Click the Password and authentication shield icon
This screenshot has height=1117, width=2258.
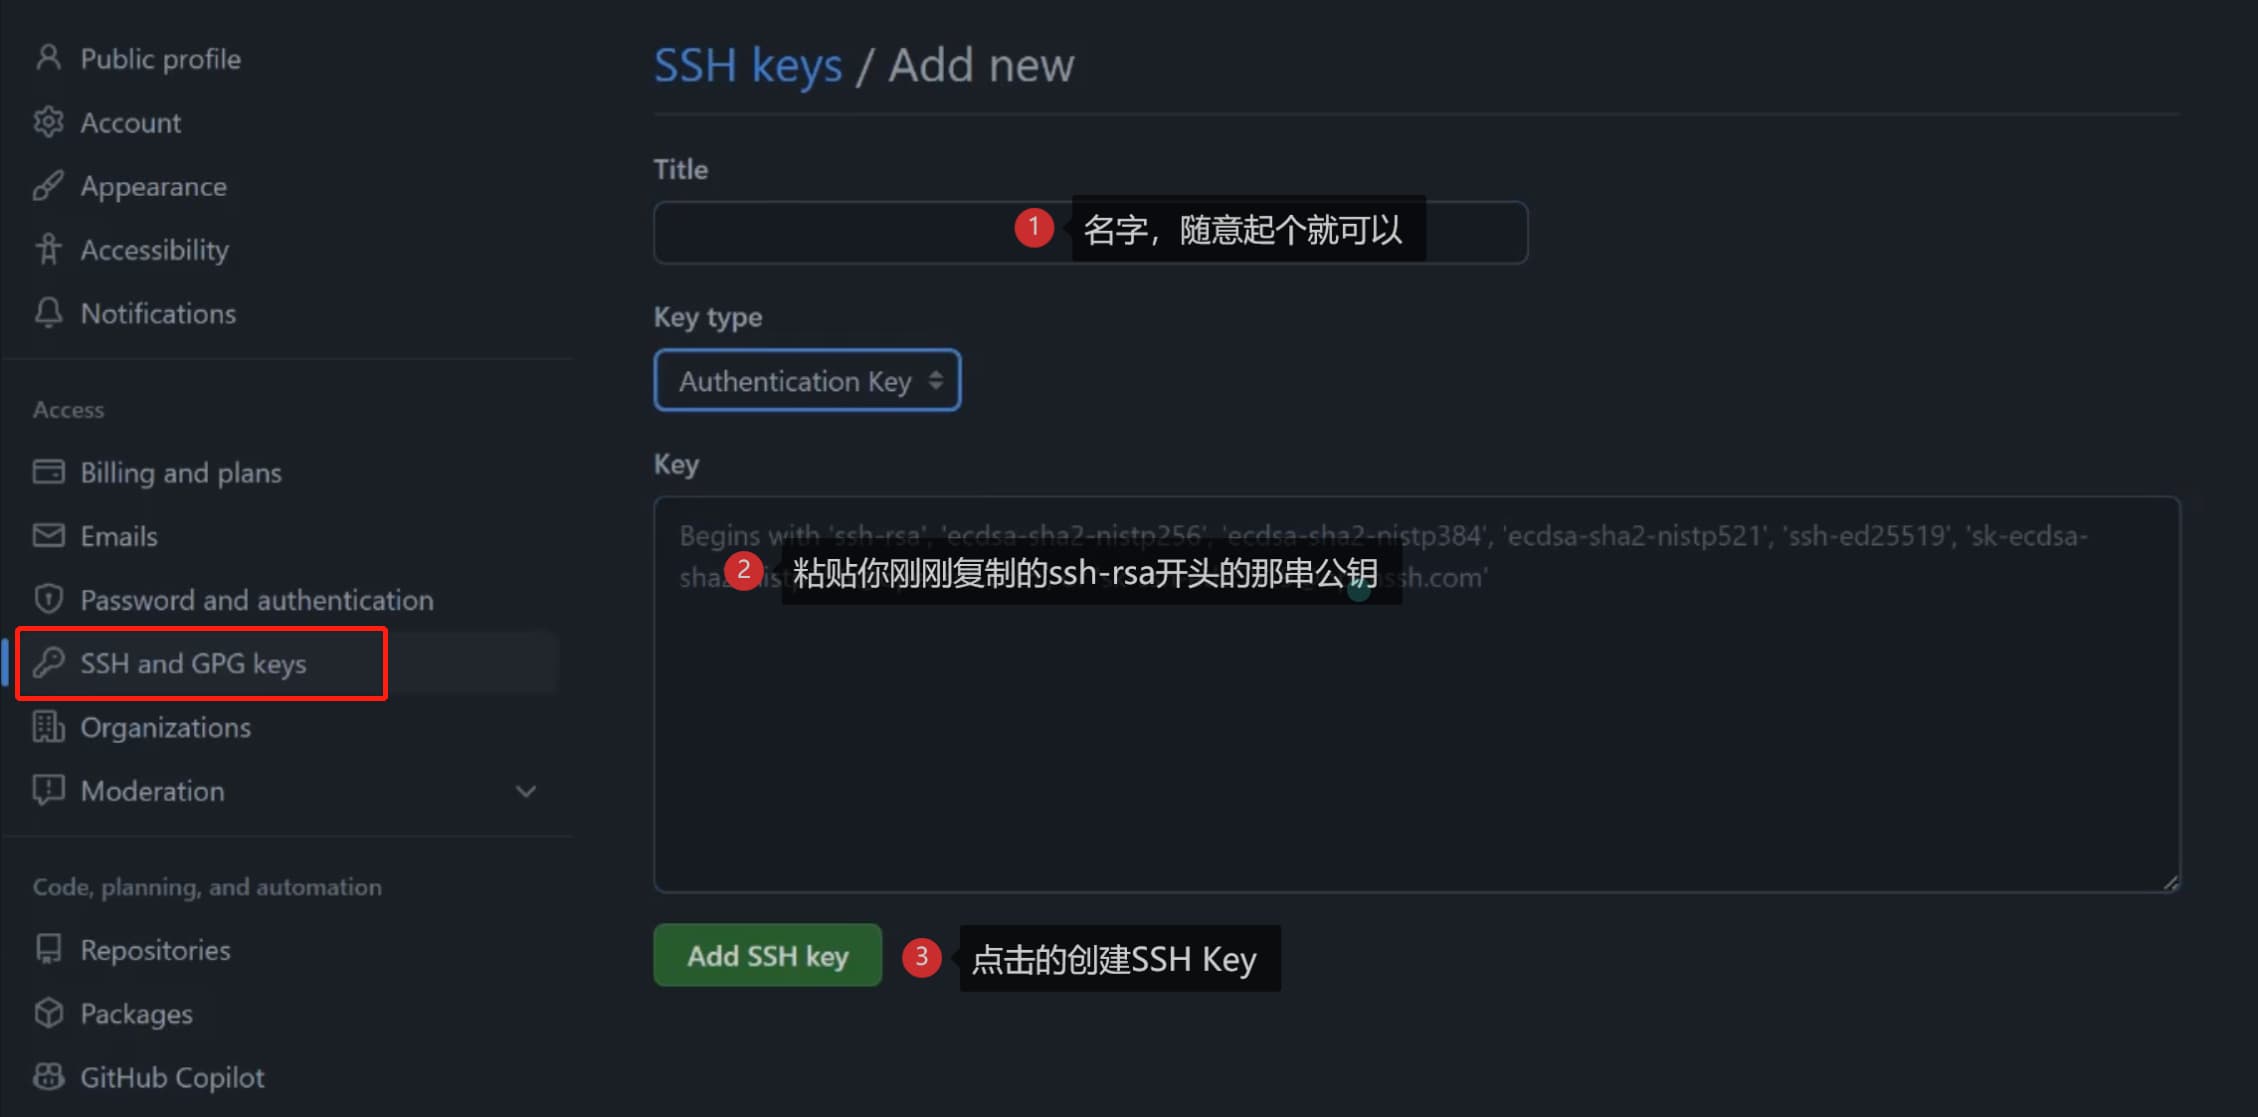pos(48,599)
